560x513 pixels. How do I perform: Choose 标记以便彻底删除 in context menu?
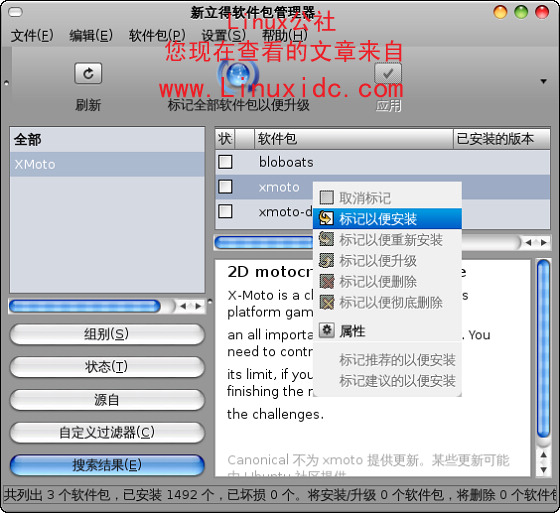(387, 303)
